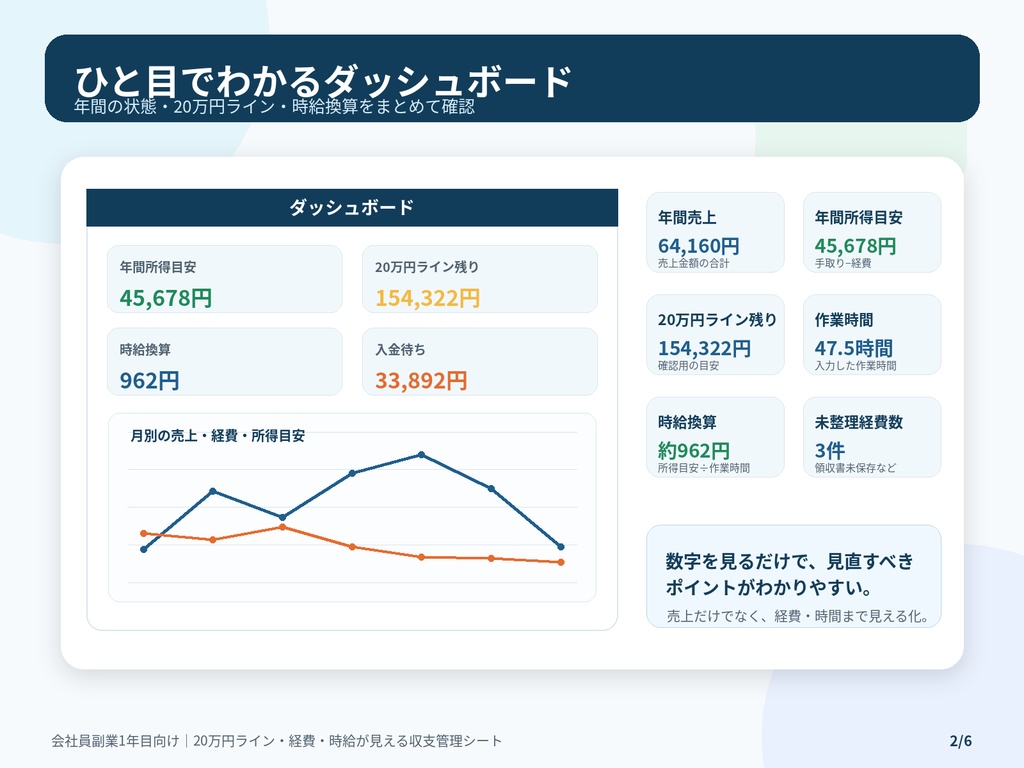The image size is (1024, 768).
Task: Click the caption 手取り−経費
Action: click(843, 263)
